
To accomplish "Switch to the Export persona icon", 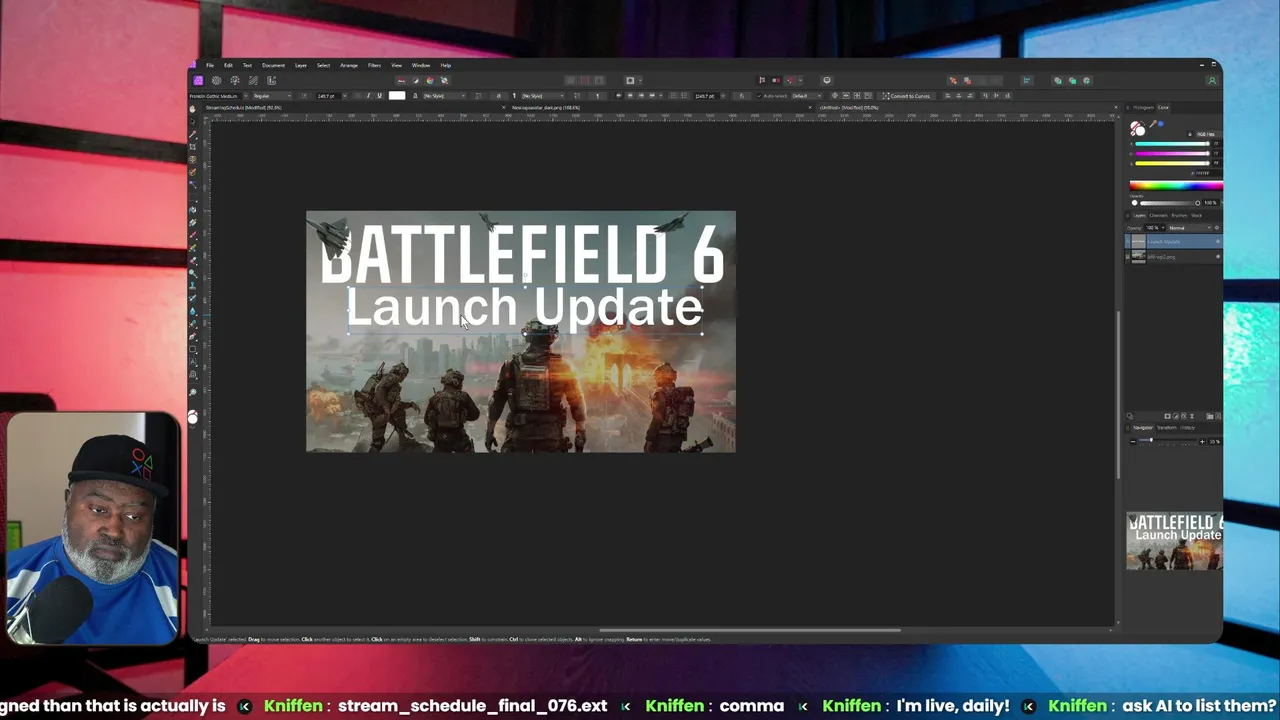I will pos(271,80).
